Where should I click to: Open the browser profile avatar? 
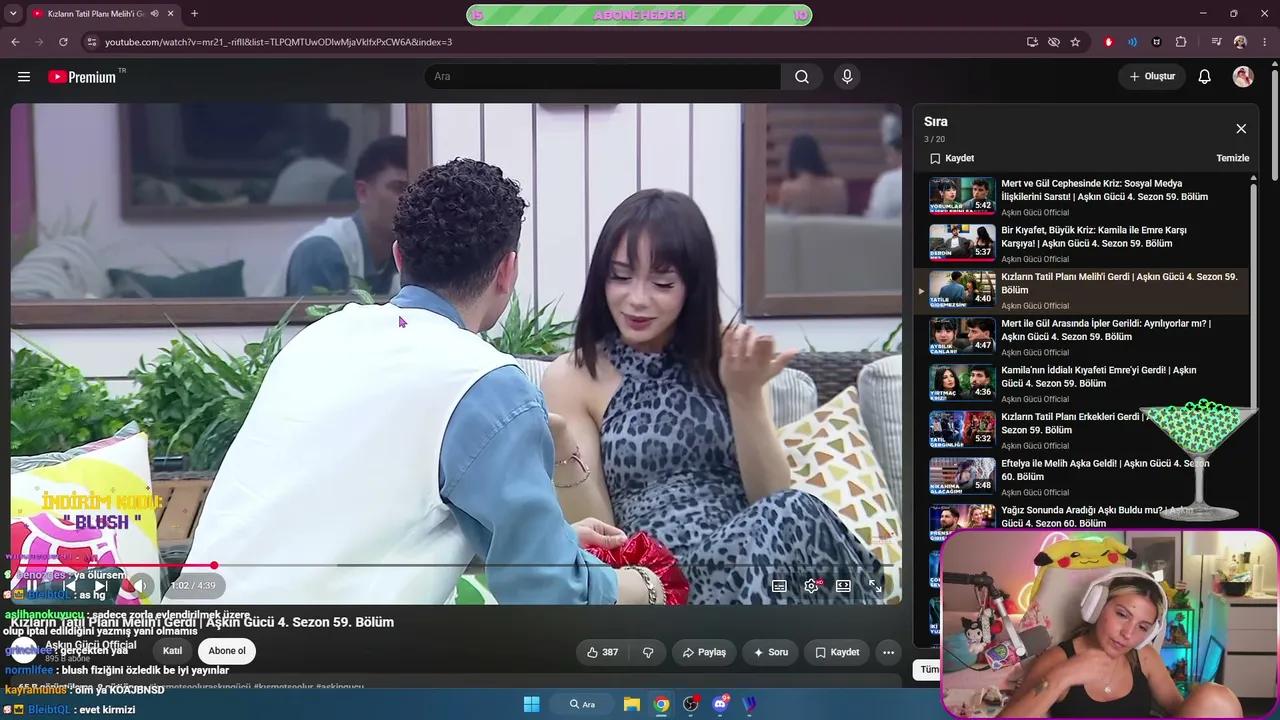[x=1240, y=42]
